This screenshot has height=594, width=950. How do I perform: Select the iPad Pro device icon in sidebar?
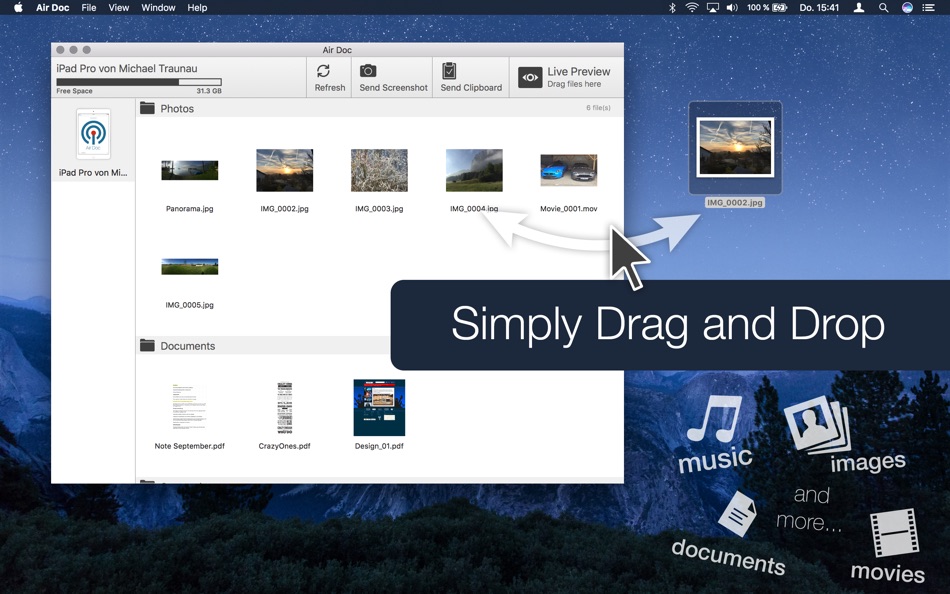pyautogui.click(x=93, y=133)
